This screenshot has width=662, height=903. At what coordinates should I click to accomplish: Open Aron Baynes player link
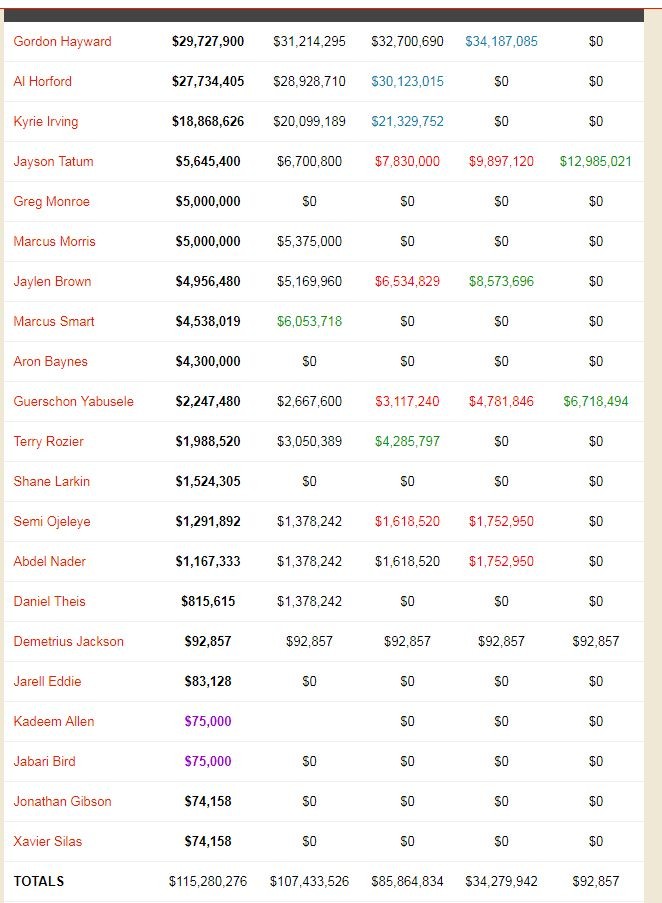[x=50, y=361]
